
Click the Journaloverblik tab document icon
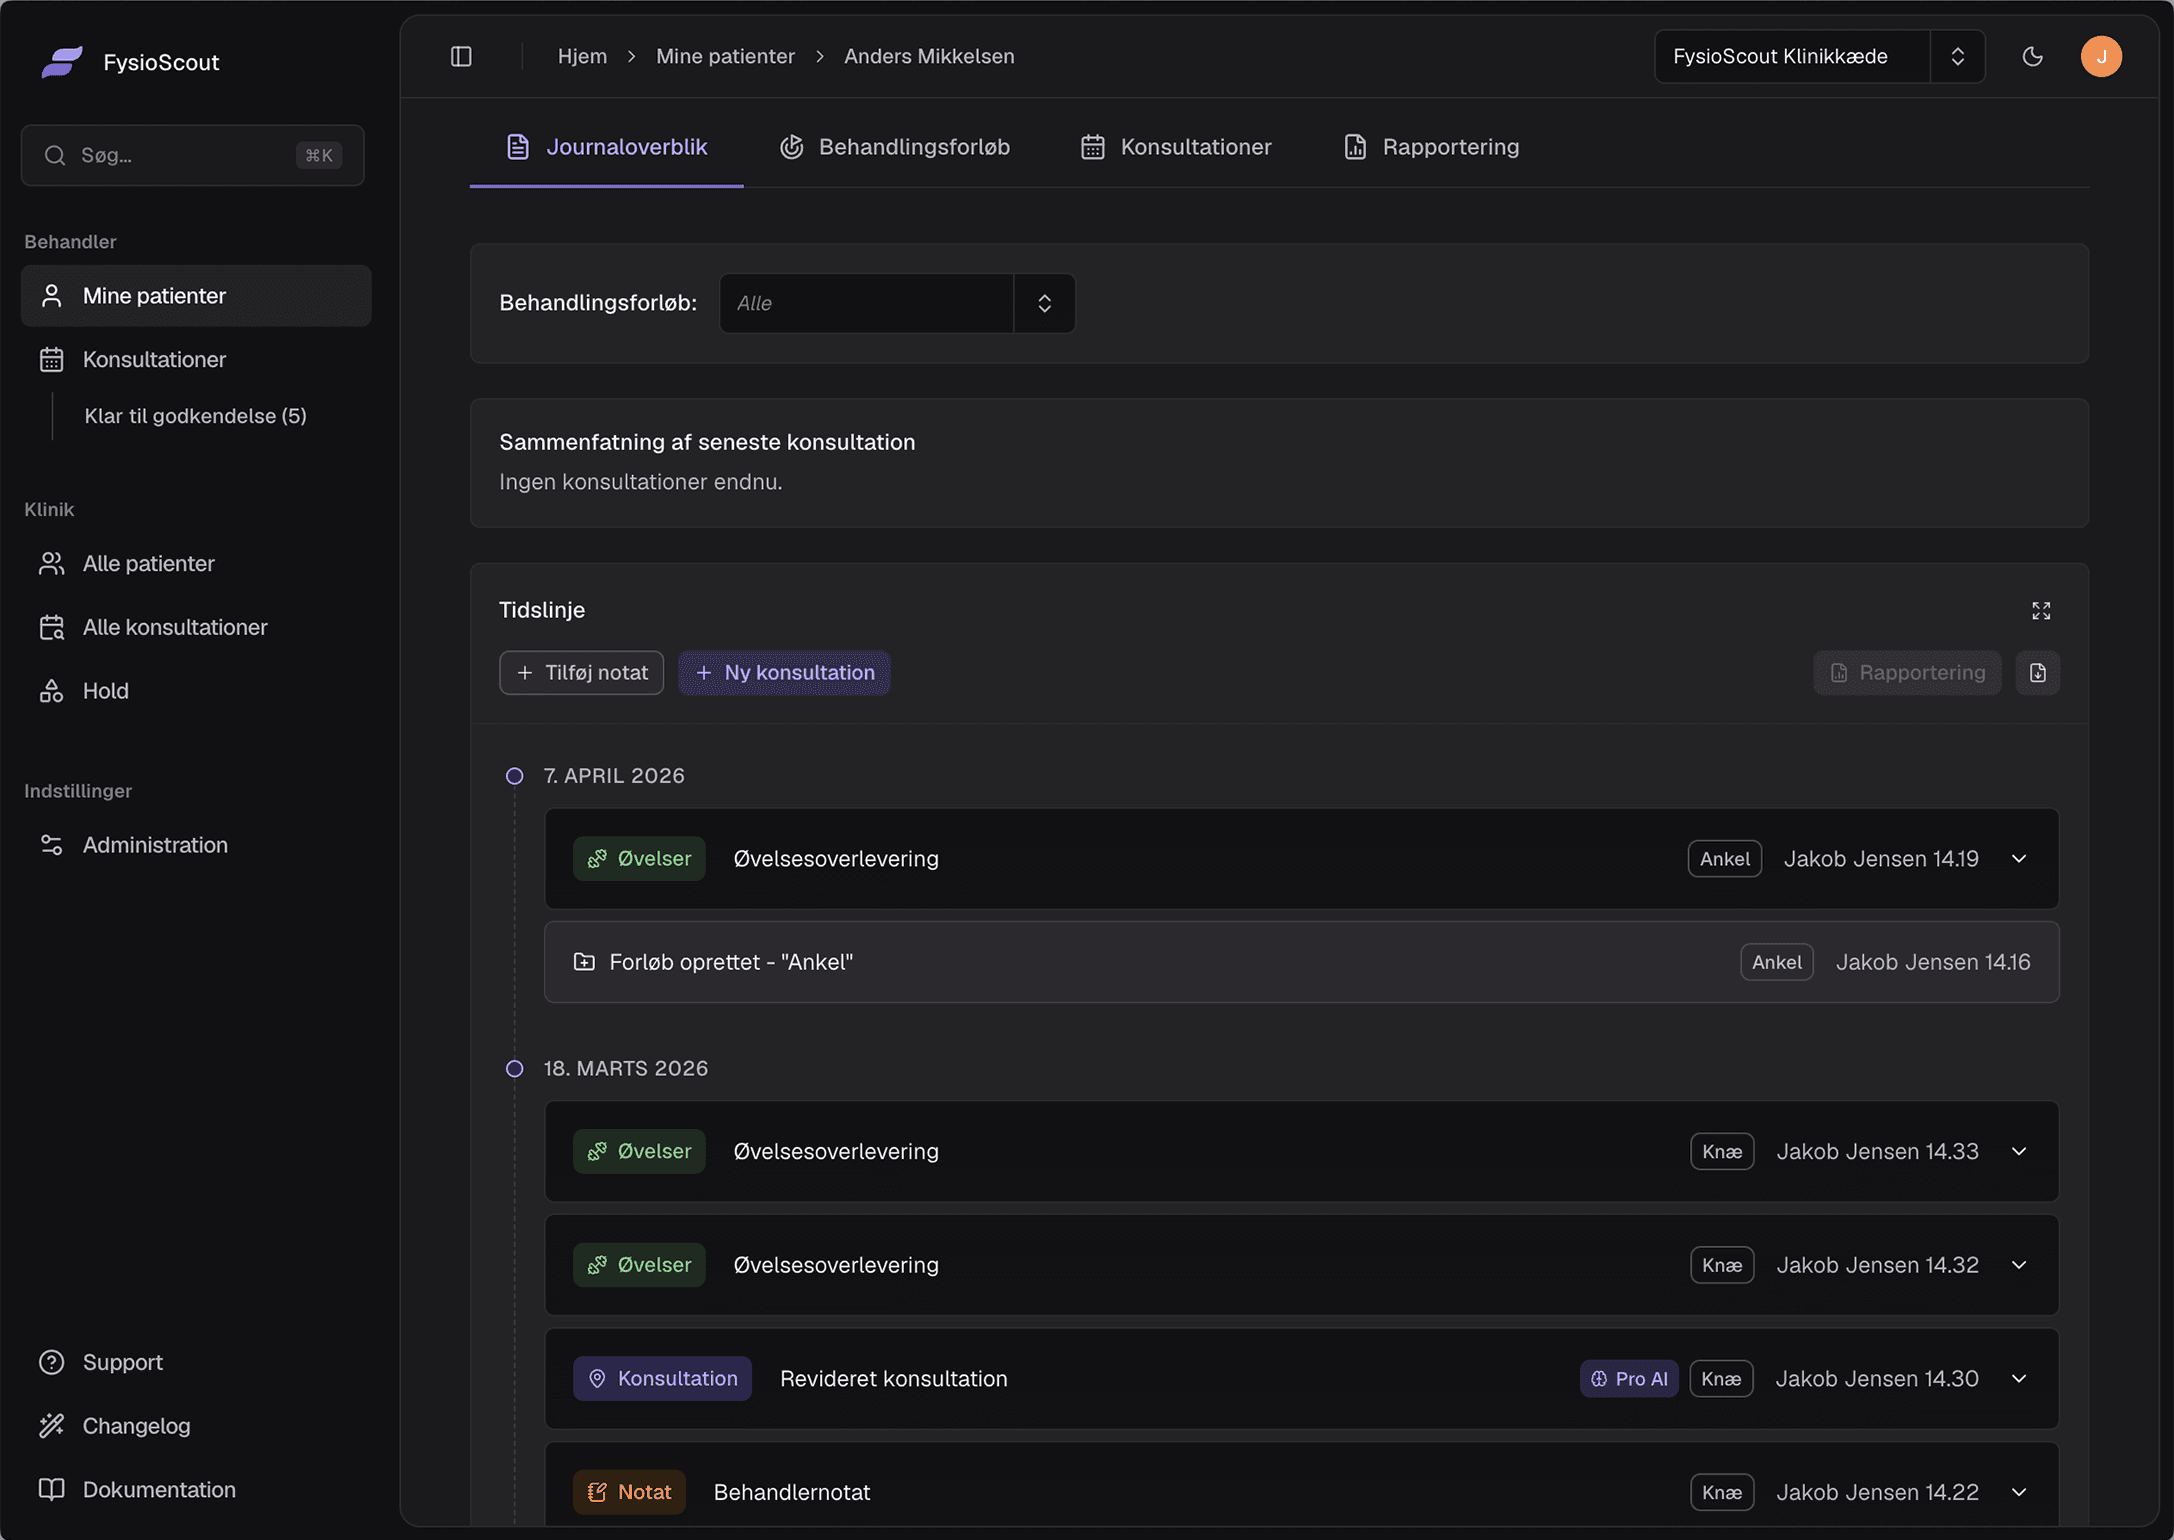(x=518, y=147)
